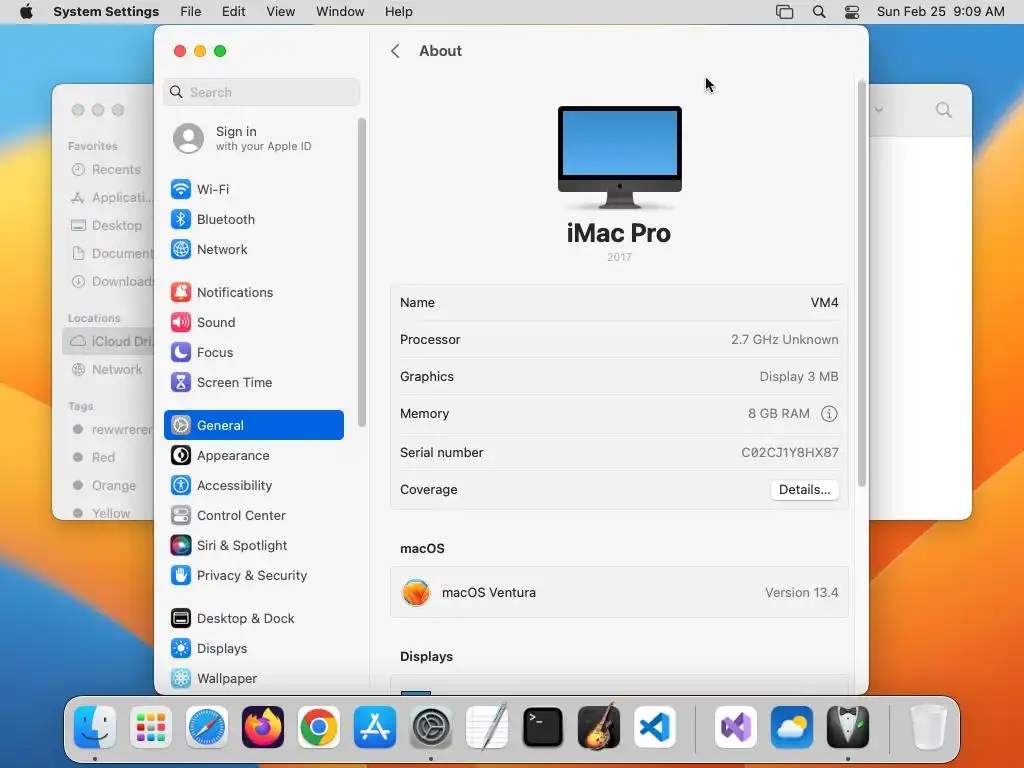Click search icon in Finder window
Viewport: 1024px width, 768px height.
pos(944,110)
